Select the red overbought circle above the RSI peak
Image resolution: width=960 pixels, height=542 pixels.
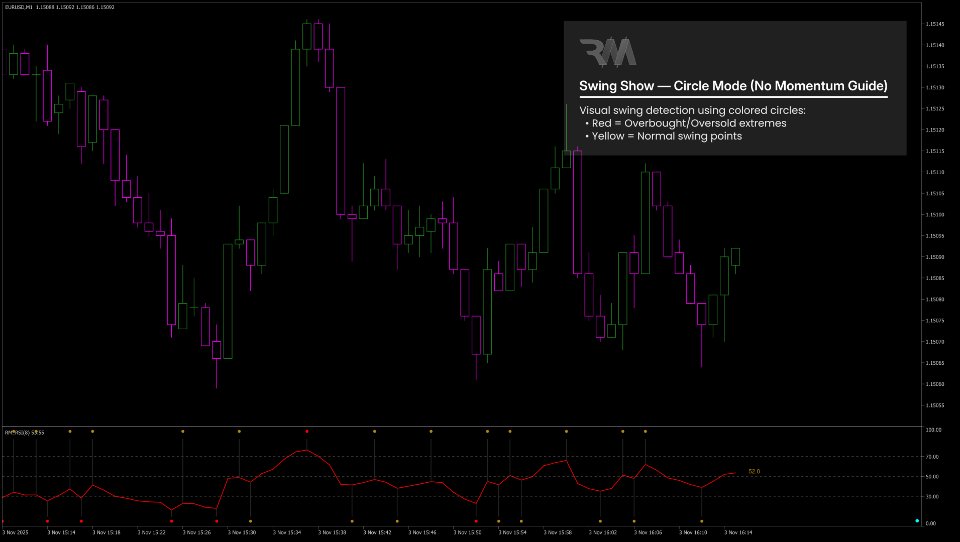click(x=307, y=432)
